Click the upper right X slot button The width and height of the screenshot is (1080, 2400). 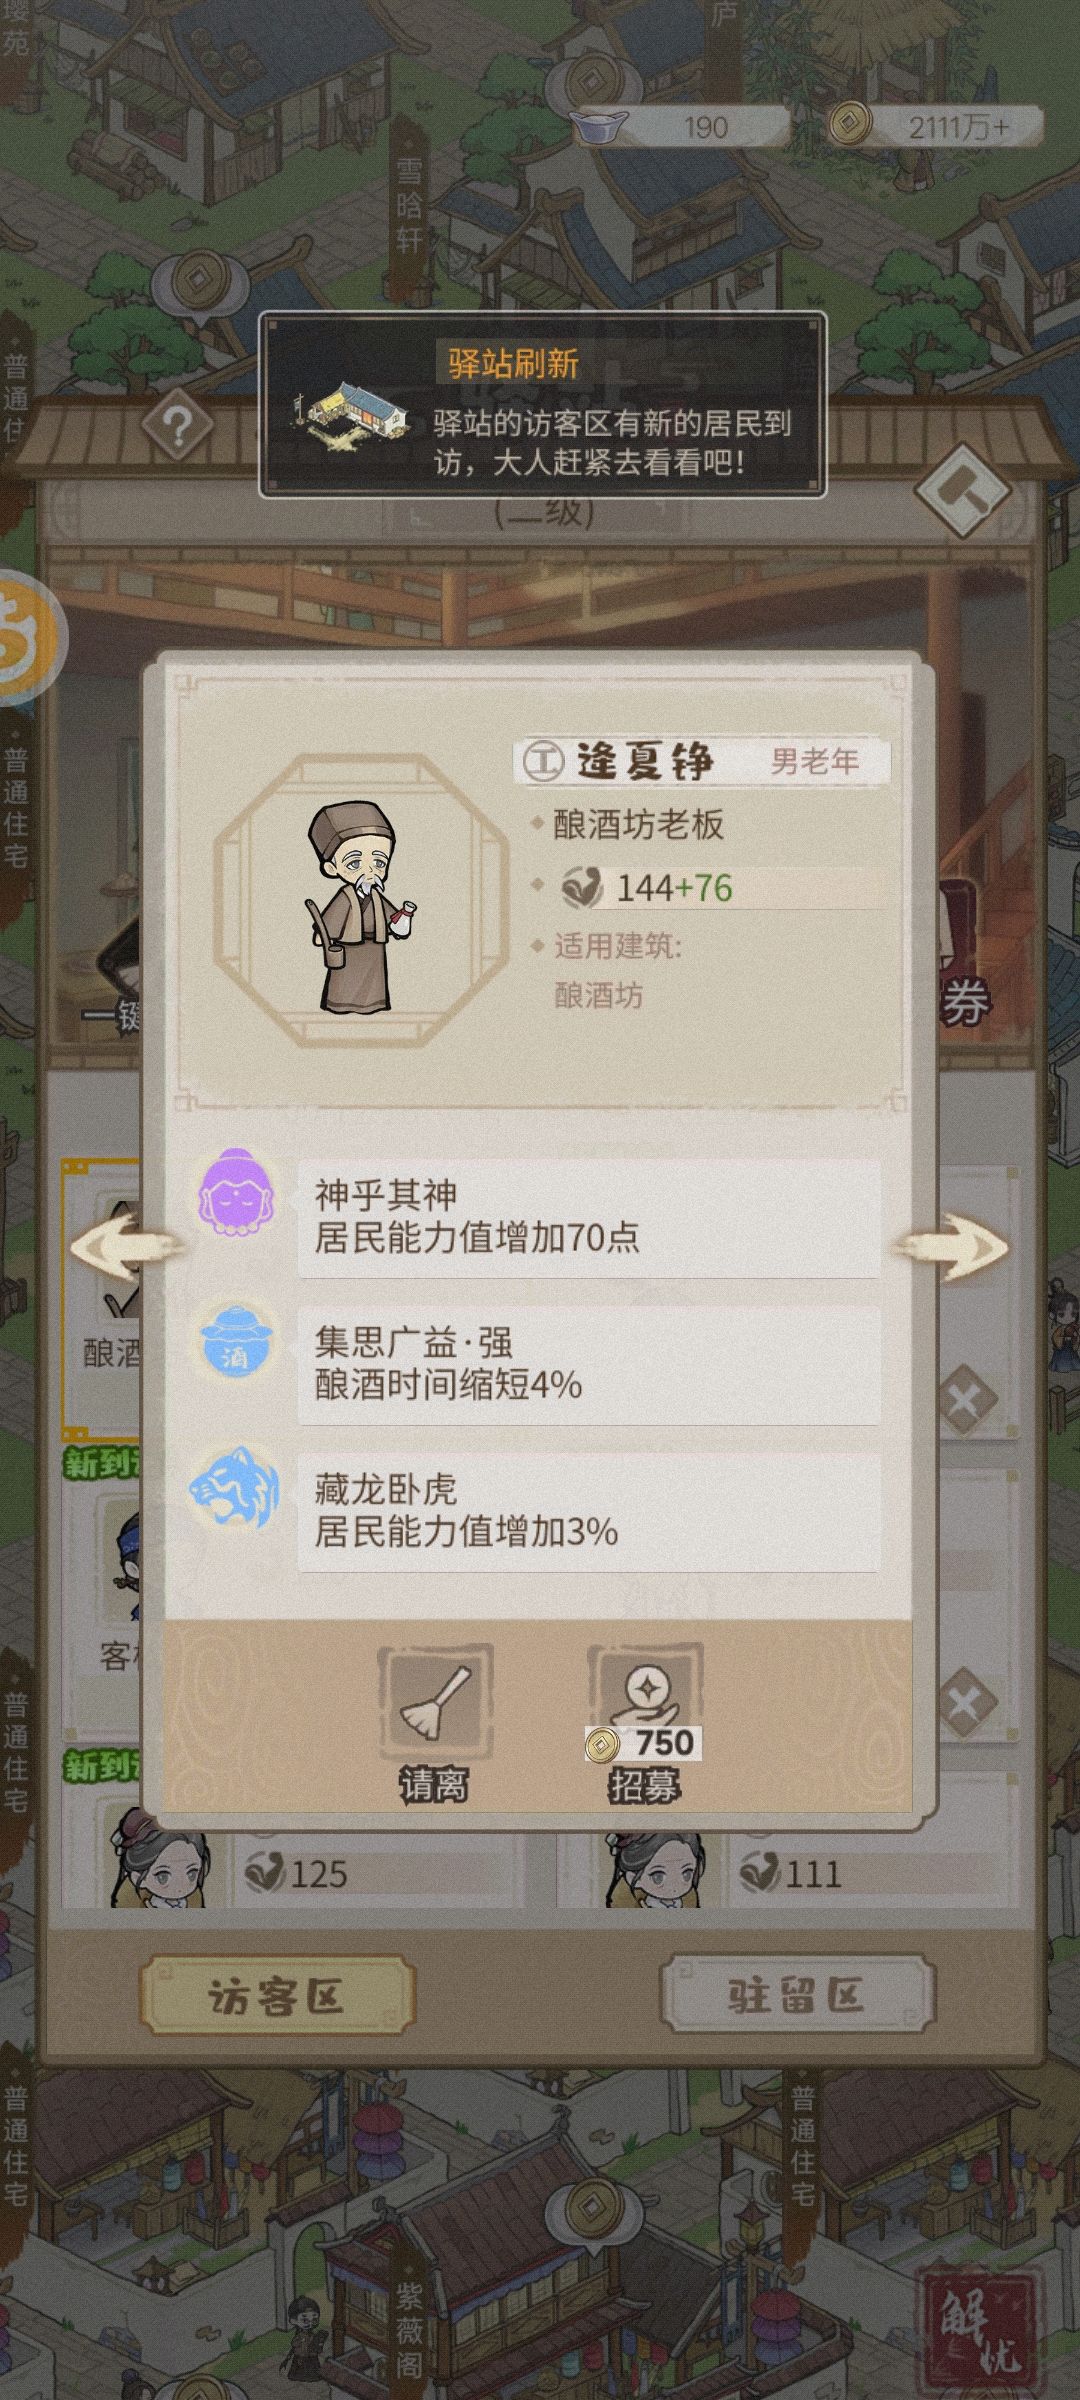[964, 1400]
